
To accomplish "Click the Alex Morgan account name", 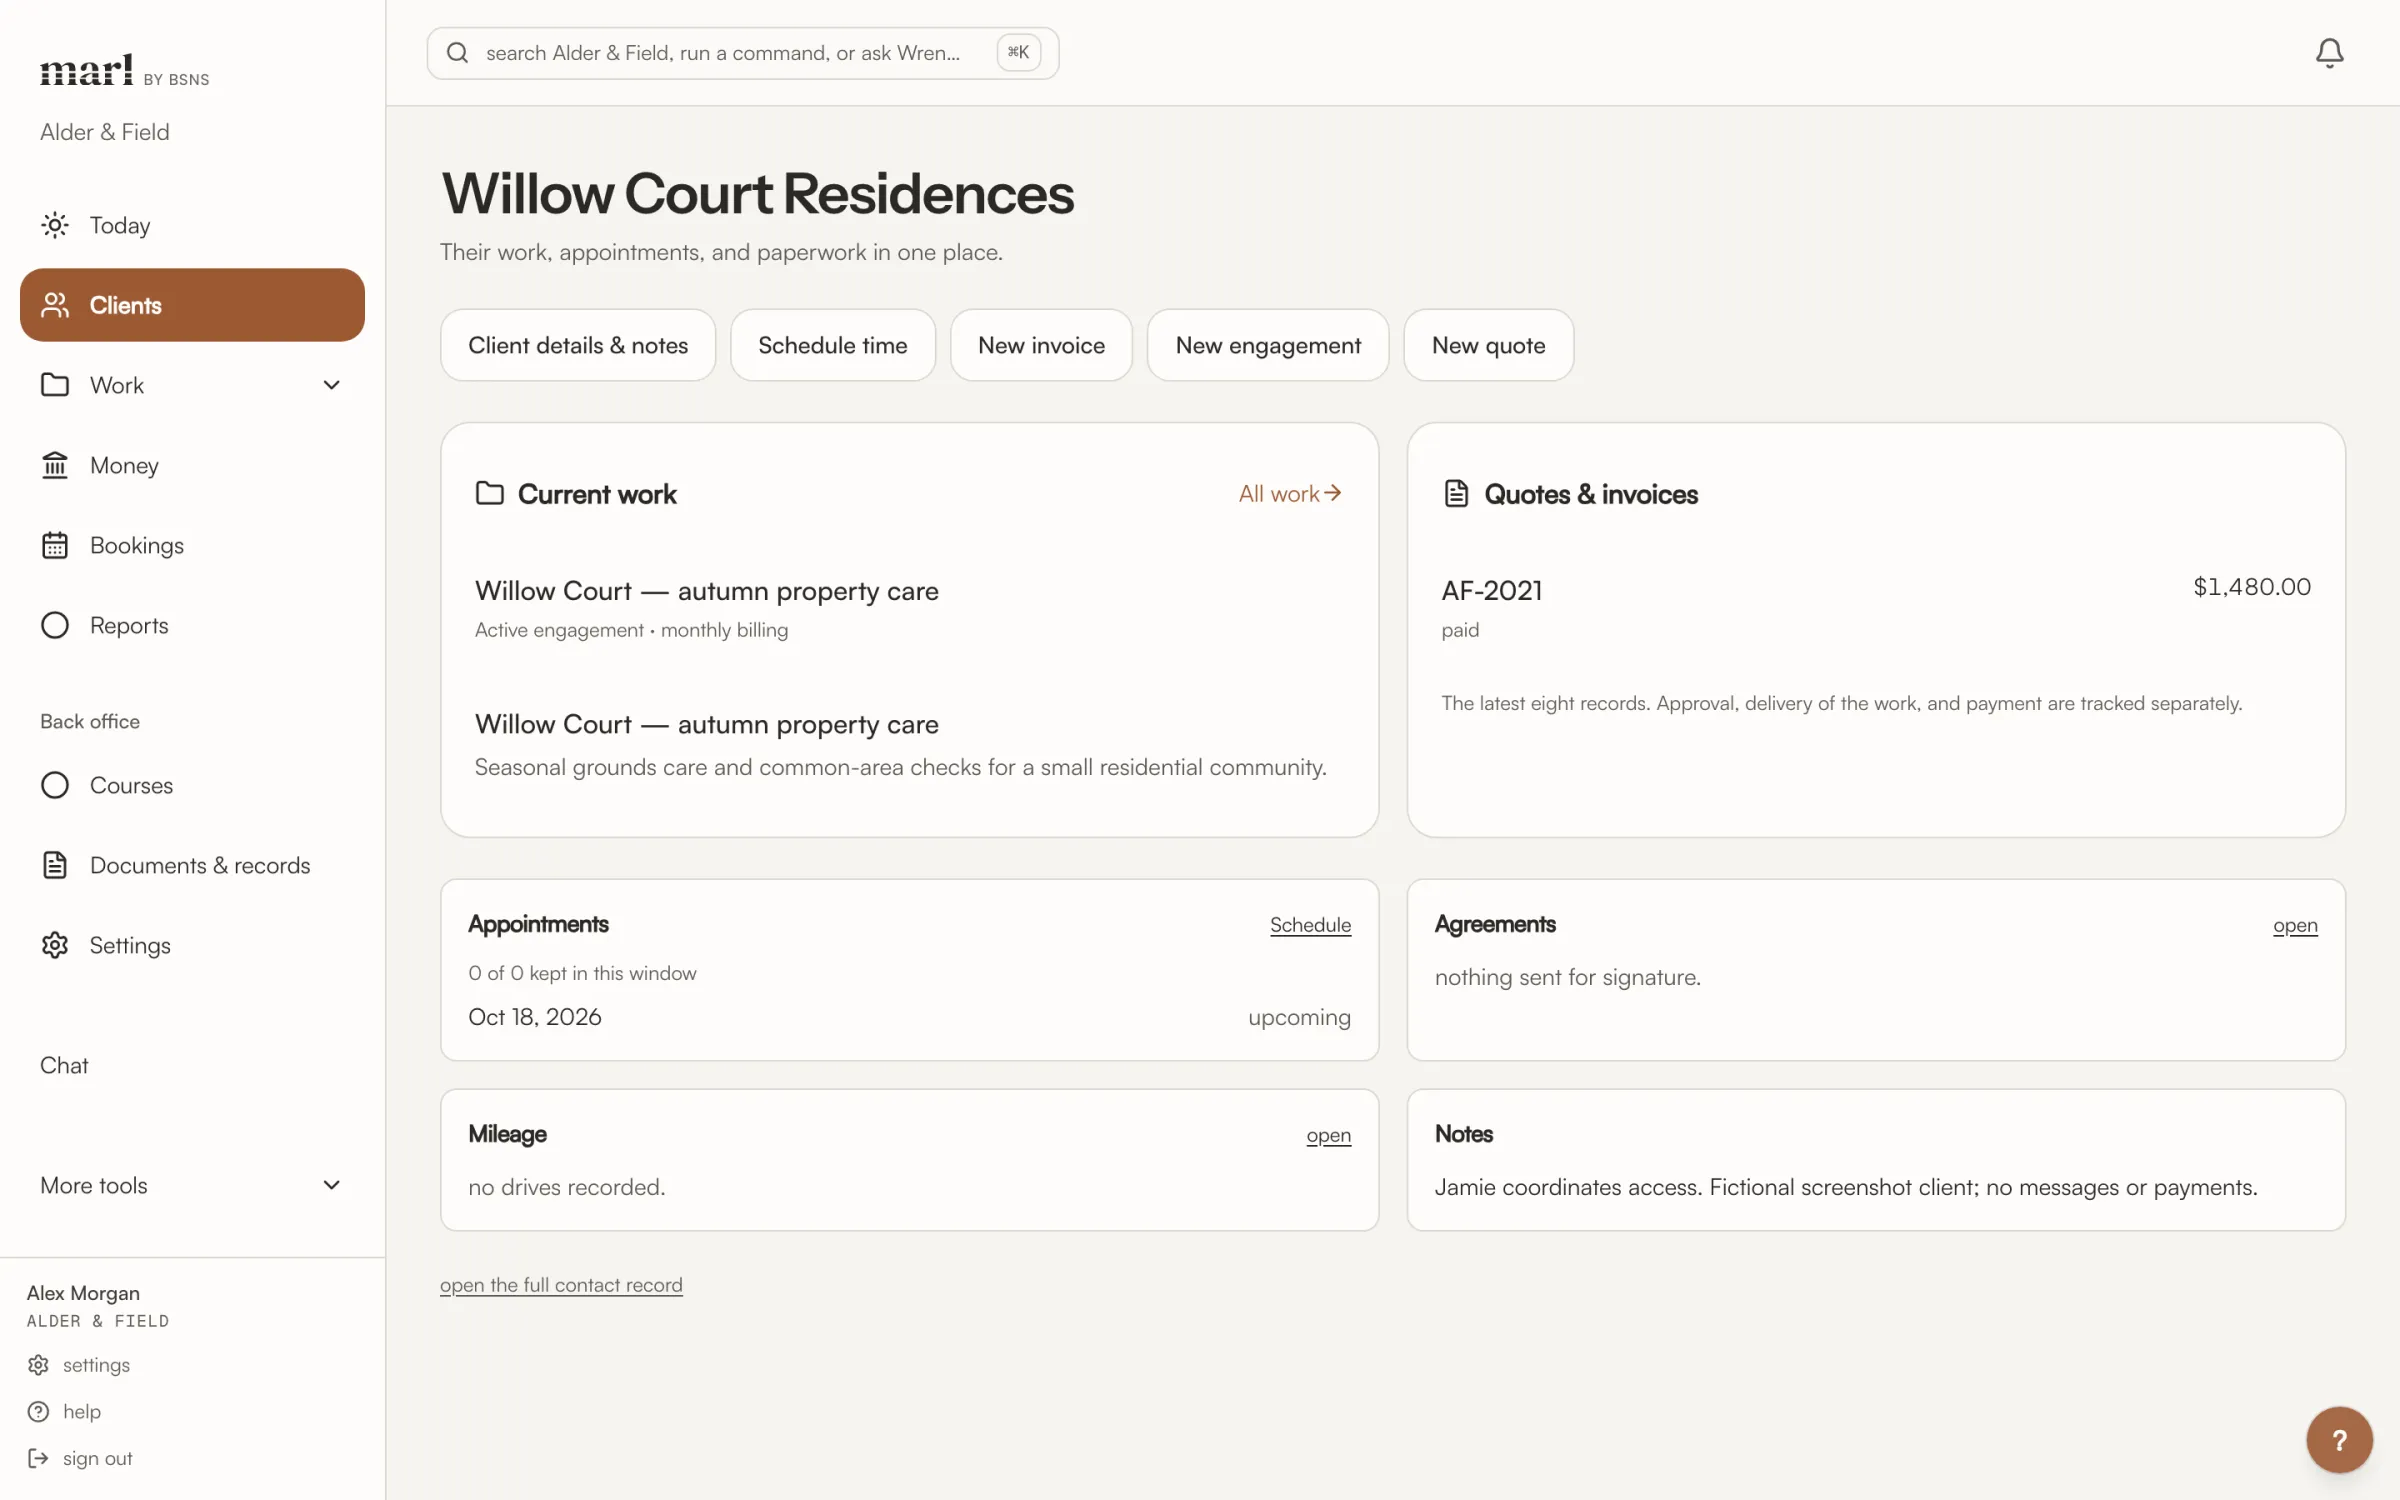I will click(x=83, y=1293).
